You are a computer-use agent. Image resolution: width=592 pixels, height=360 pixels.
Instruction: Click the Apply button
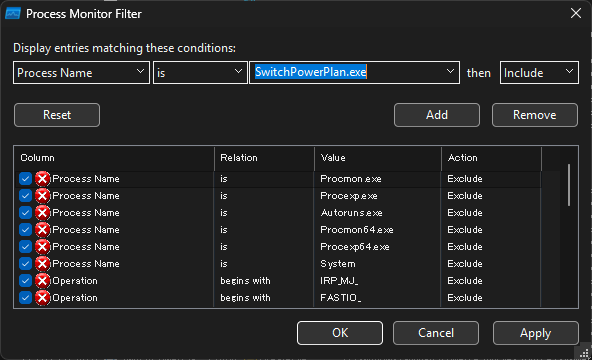pyautogui.click(x=535, y=333)
